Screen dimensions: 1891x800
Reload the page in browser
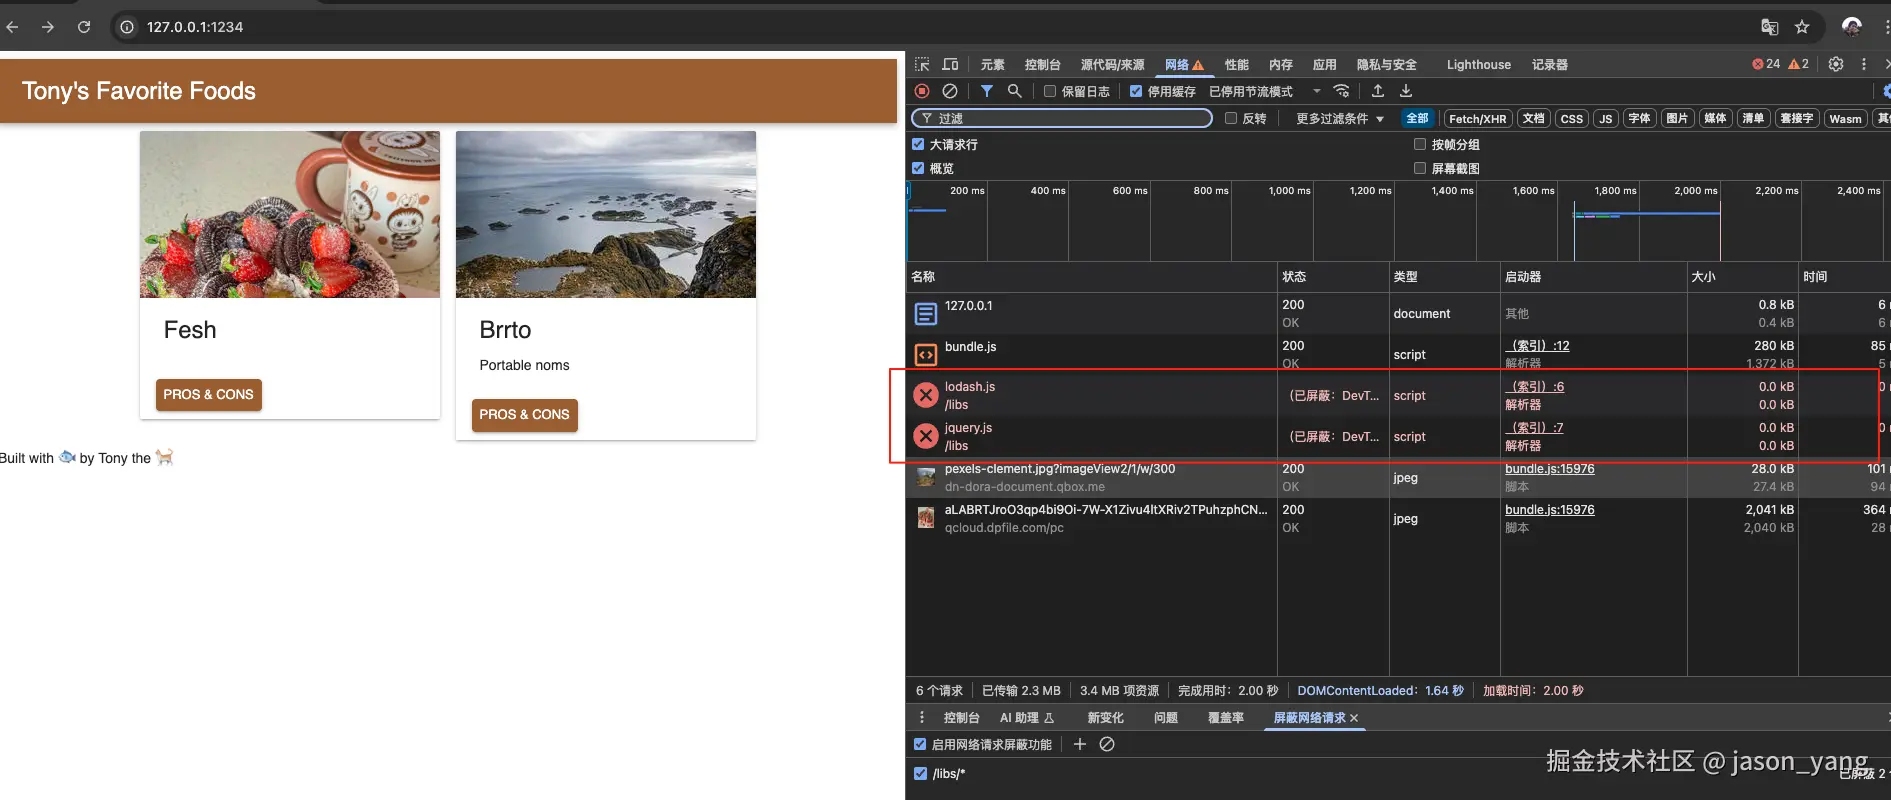coord(84,27)
